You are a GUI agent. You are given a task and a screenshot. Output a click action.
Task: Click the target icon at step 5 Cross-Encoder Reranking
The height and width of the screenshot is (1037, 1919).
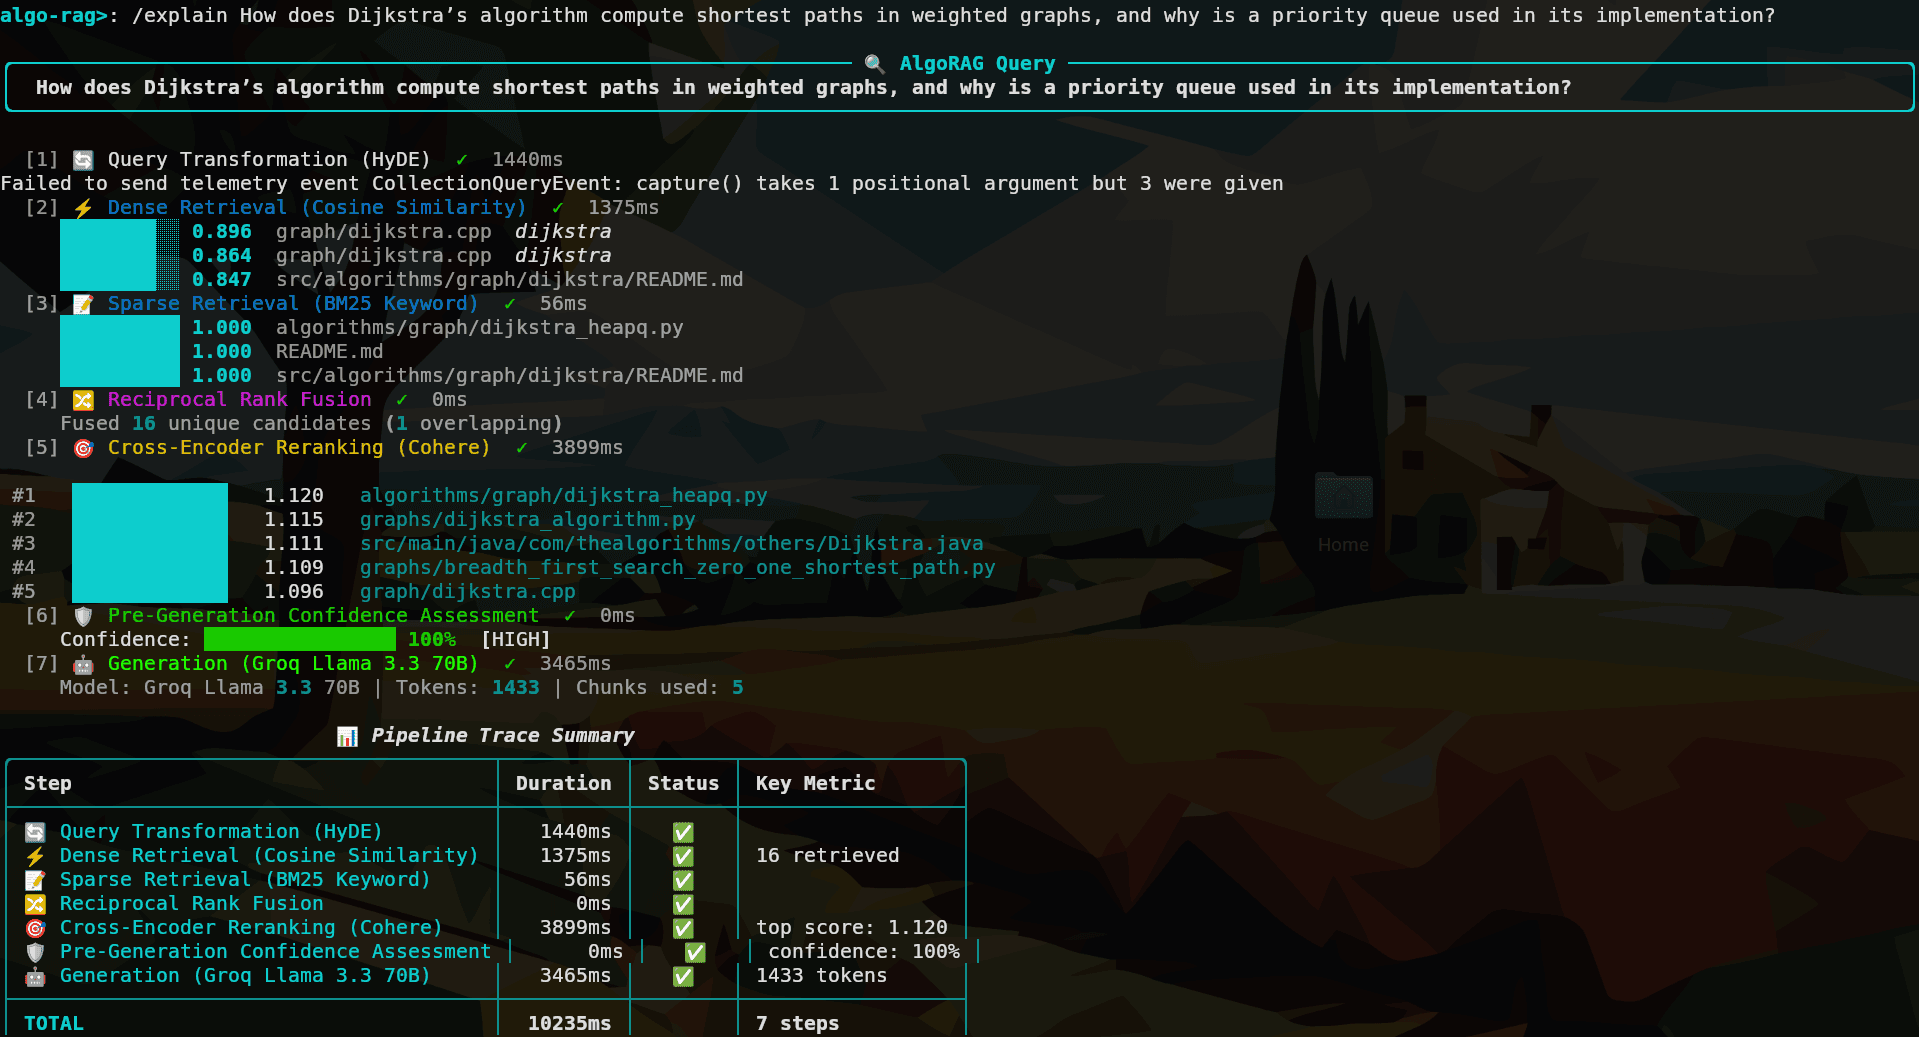click(x=84, y=448)
